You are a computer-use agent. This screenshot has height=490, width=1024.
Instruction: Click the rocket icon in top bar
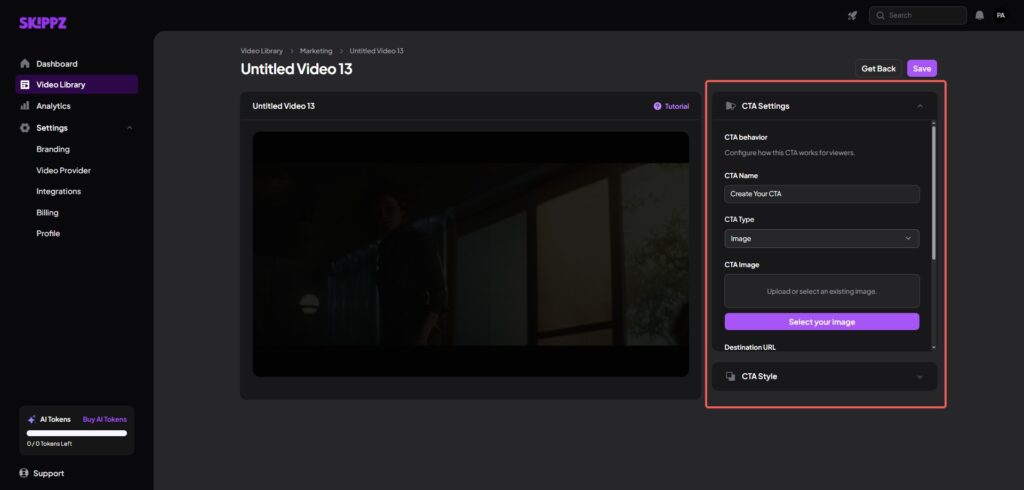tap(852, 15)
